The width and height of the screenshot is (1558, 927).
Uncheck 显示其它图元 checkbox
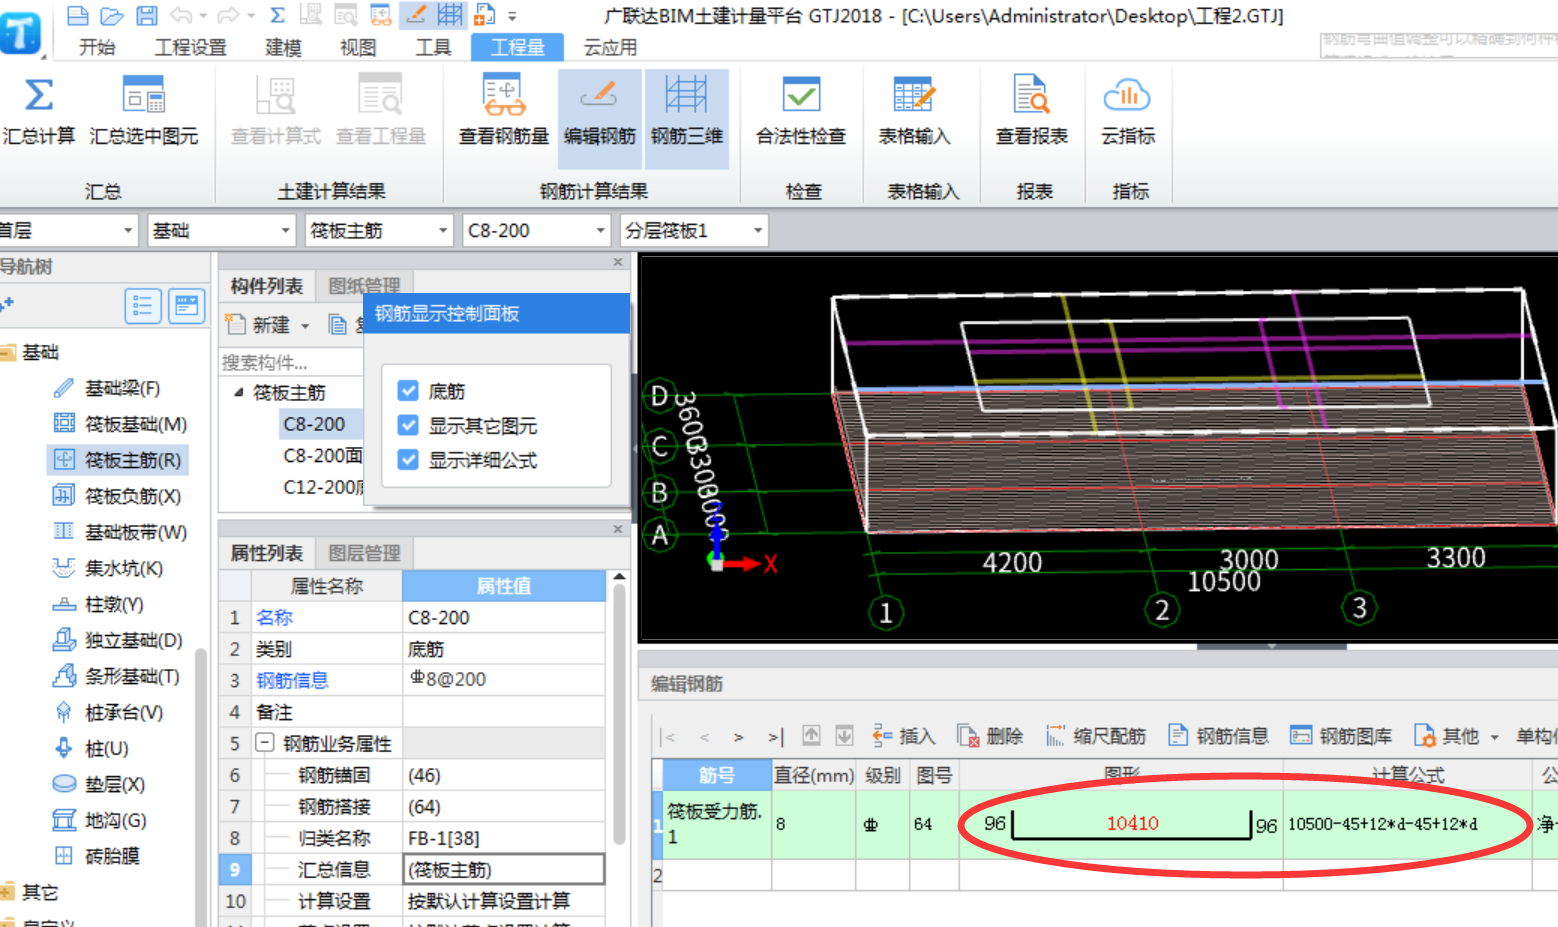(x=408, y=425)
